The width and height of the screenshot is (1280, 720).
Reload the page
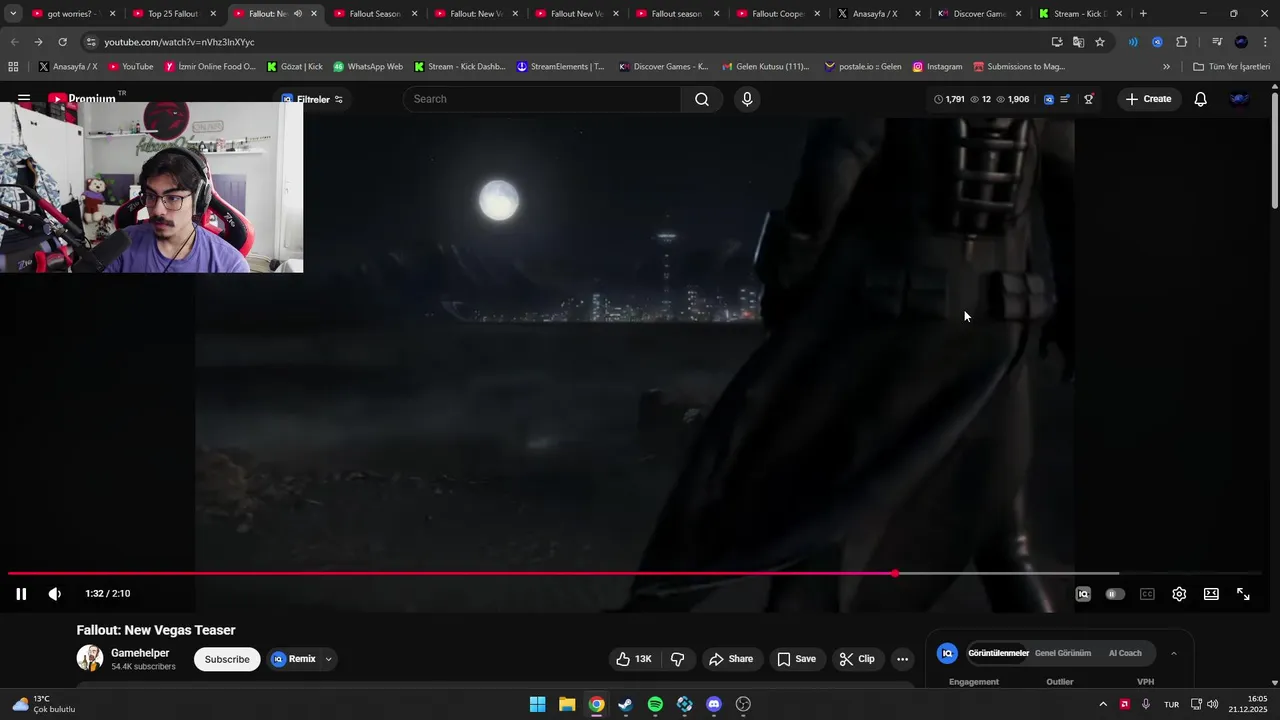62,42
